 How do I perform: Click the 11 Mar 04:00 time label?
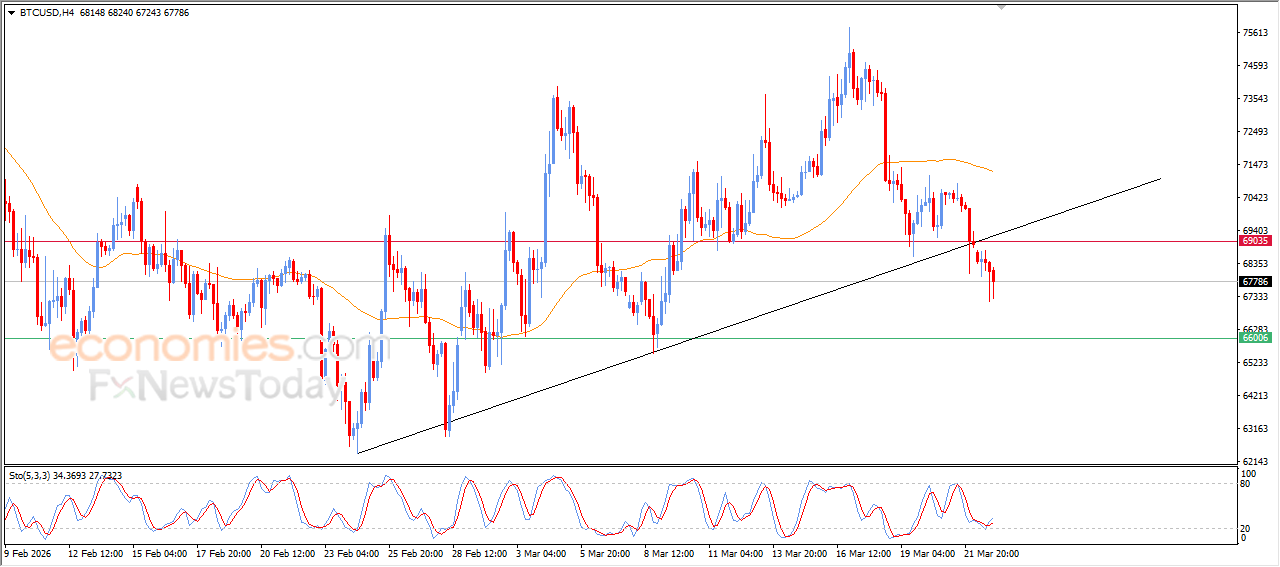pos(736,553)
